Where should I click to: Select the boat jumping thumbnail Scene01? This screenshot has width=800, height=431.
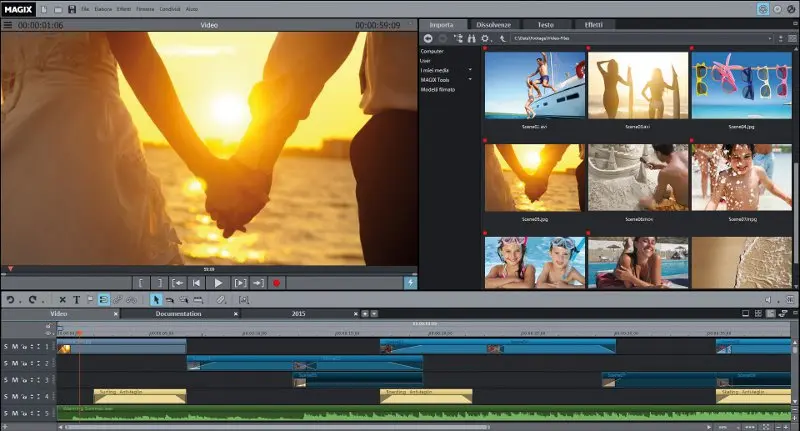pos(535,85)
